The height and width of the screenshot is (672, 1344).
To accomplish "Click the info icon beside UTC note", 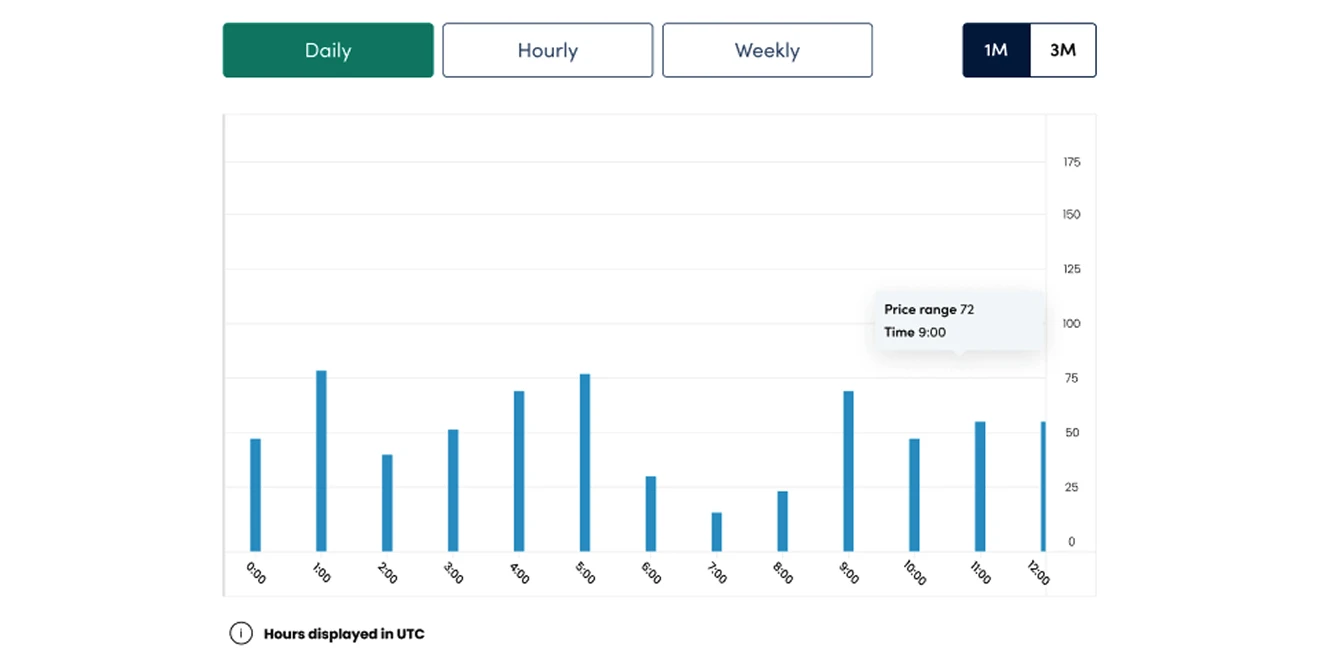I will pyautogui.click(x=241, y=633).
